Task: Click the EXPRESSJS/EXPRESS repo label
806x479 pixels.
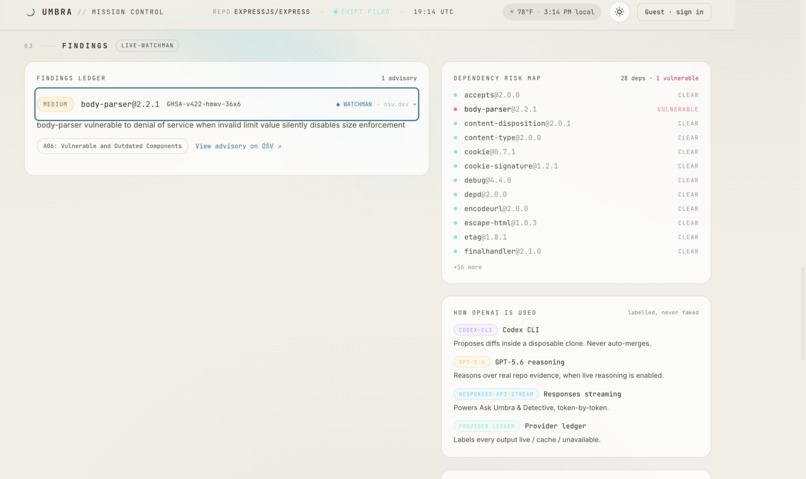Action: pos(272,12)
